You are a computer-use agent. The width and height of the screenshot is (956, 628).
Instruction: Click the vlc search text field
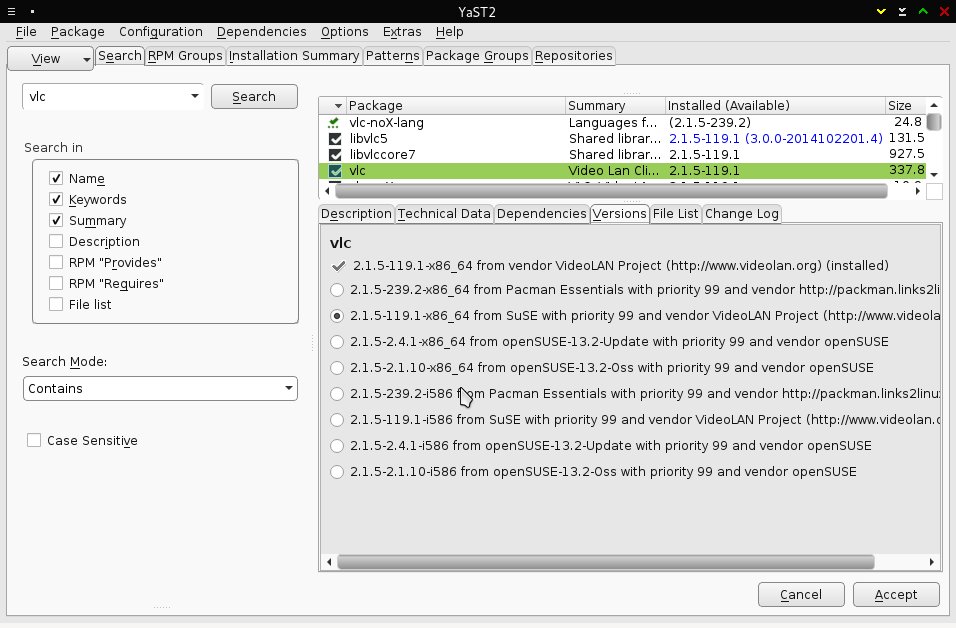[x=105, y=96]
